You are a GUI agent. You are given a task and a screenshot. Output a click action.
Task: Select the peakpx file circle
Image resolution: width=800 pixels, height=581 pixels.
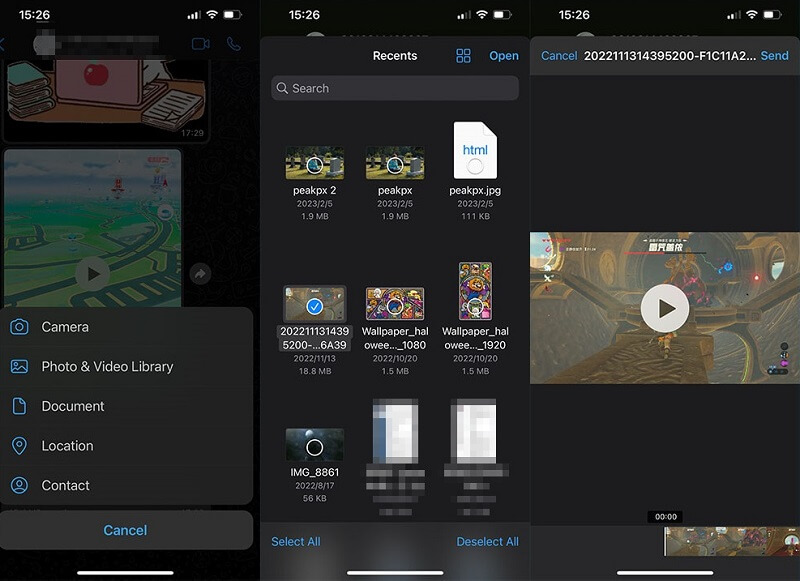click(395, 165)
